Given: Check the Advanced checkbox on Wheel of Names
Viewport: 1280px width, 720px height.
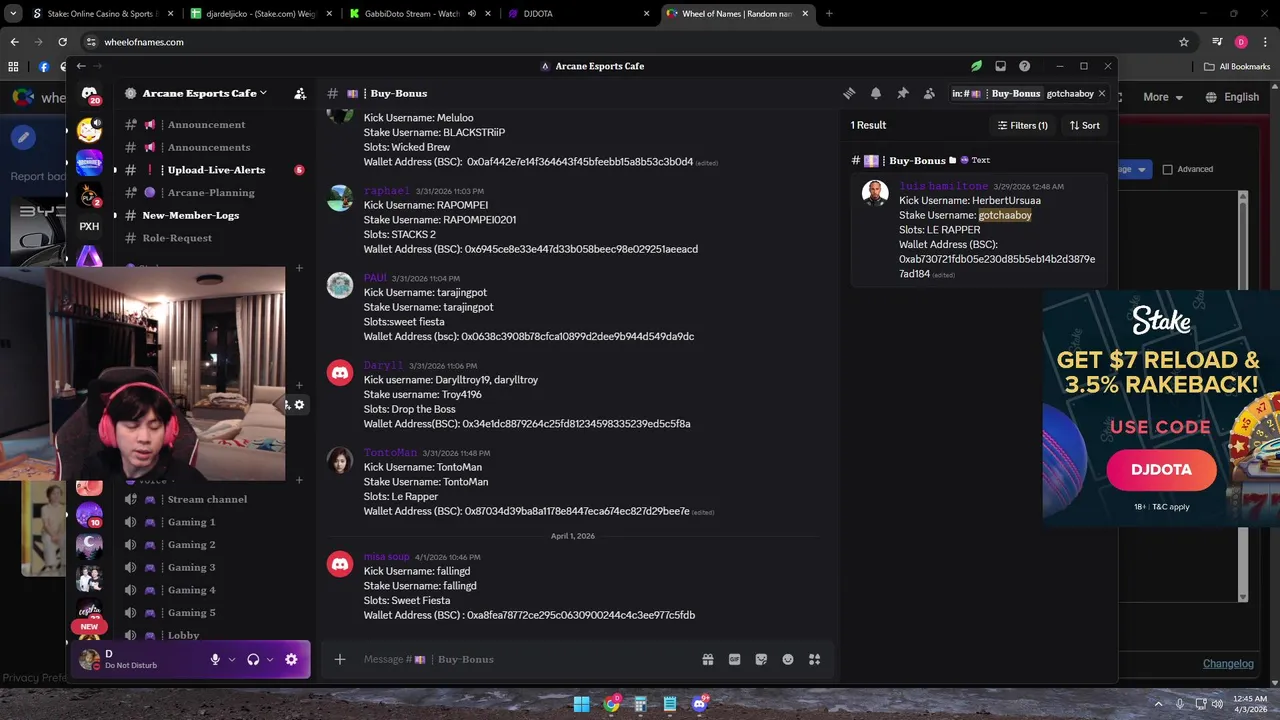Looking at the screenshot, I should [x=1167, y=169].
